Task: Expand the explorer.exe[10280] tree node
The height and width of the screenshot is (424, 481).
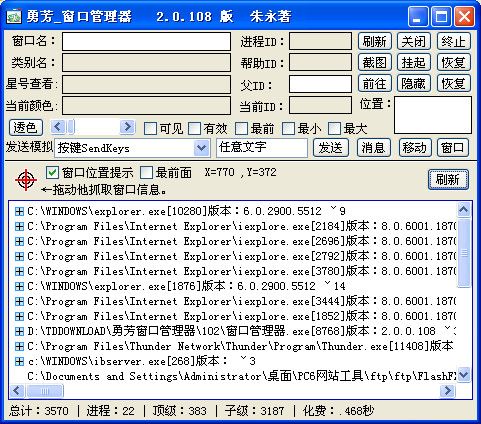Action: click(x=19, y=211)
